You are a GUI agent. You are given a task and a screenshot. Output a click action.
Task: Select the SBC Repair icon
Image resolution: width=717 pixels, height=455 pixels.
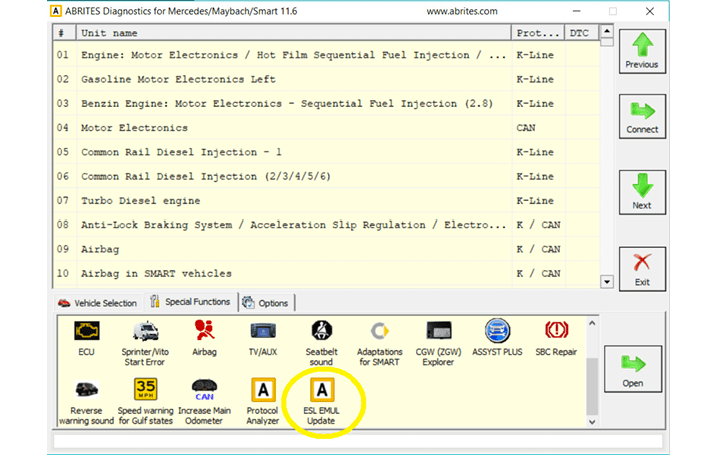tap(557, 332)
